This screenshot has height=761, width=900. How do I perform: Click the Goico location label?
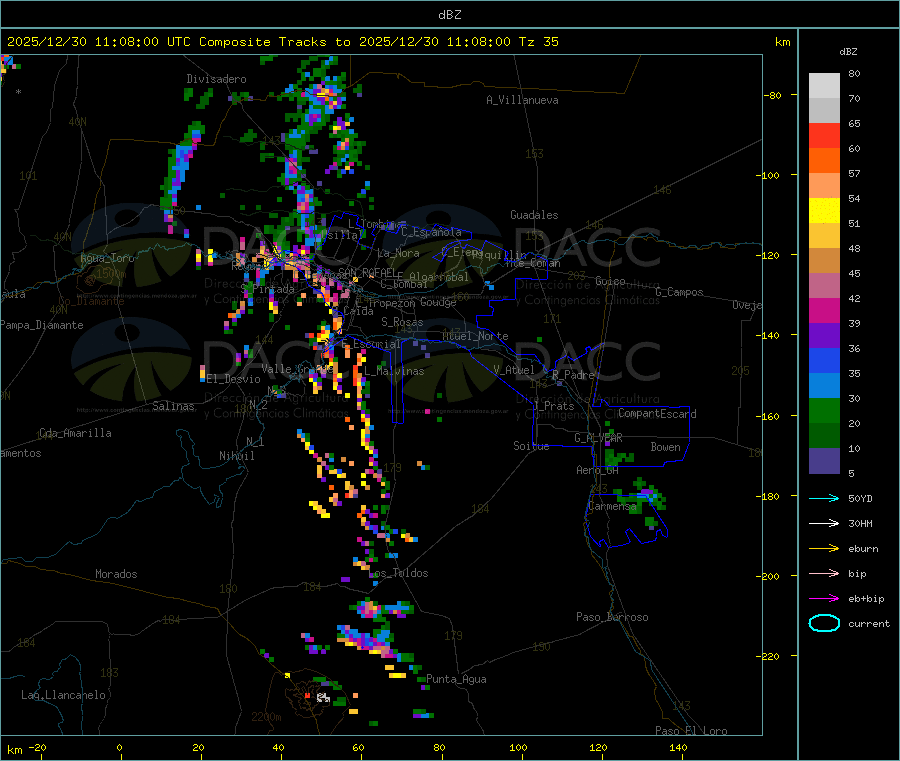pyautogui.click(x=610, y=281)
